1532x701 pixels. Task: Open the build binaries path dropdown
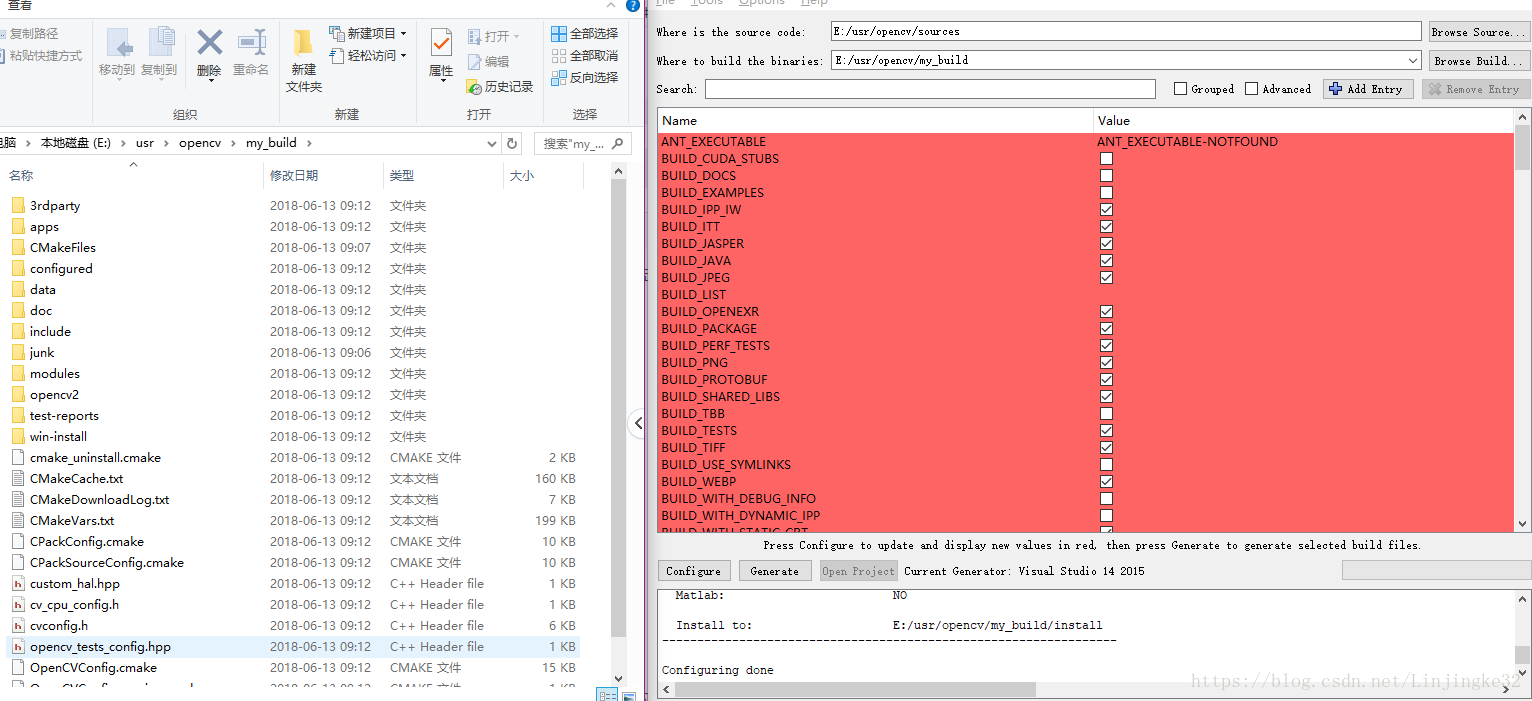1412,60
